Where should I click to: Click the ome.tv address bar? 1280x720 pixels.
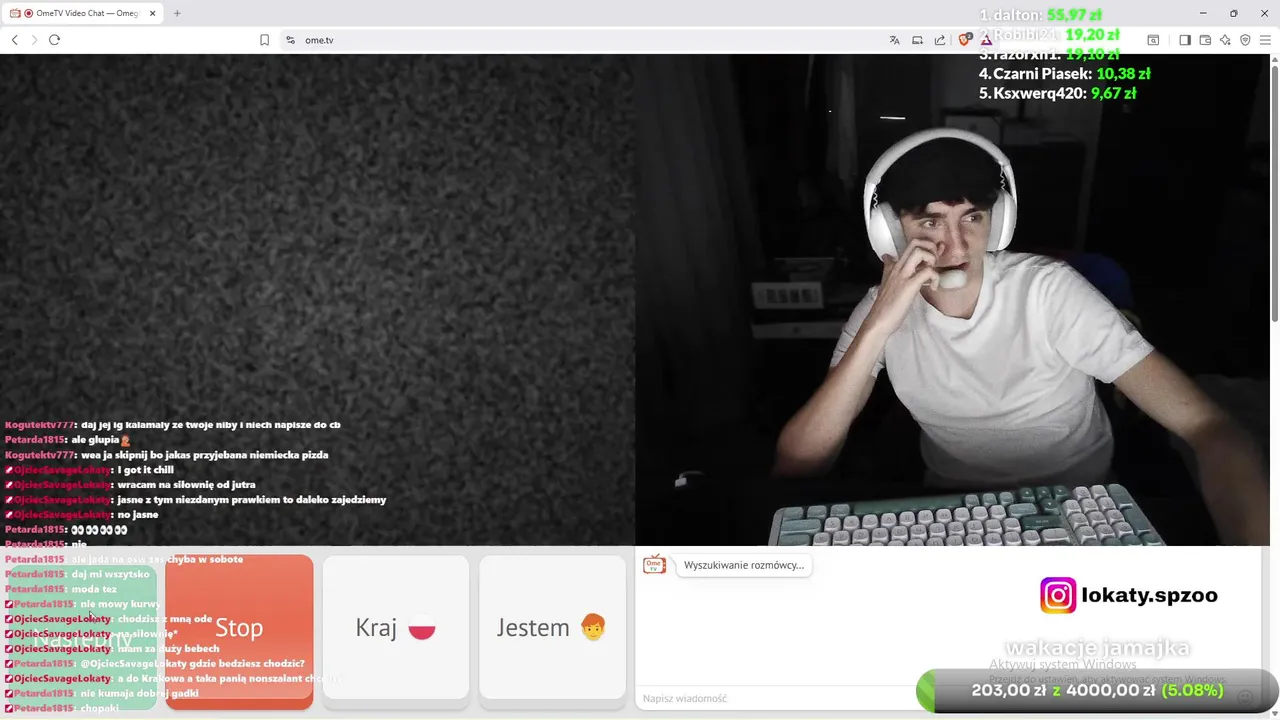(x=590, y=40)
